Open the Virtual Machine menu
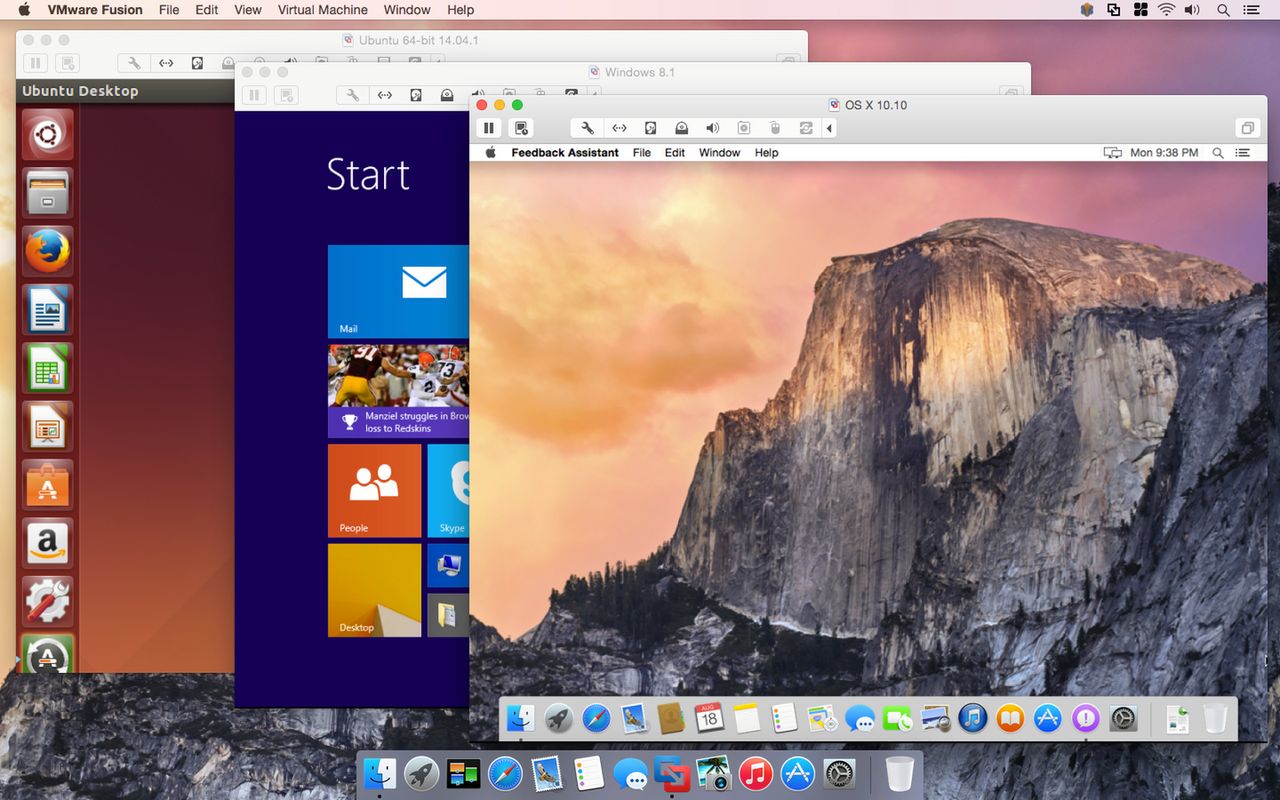Image resolution: width=1280 pixels, height=800 pixels. 321,10
